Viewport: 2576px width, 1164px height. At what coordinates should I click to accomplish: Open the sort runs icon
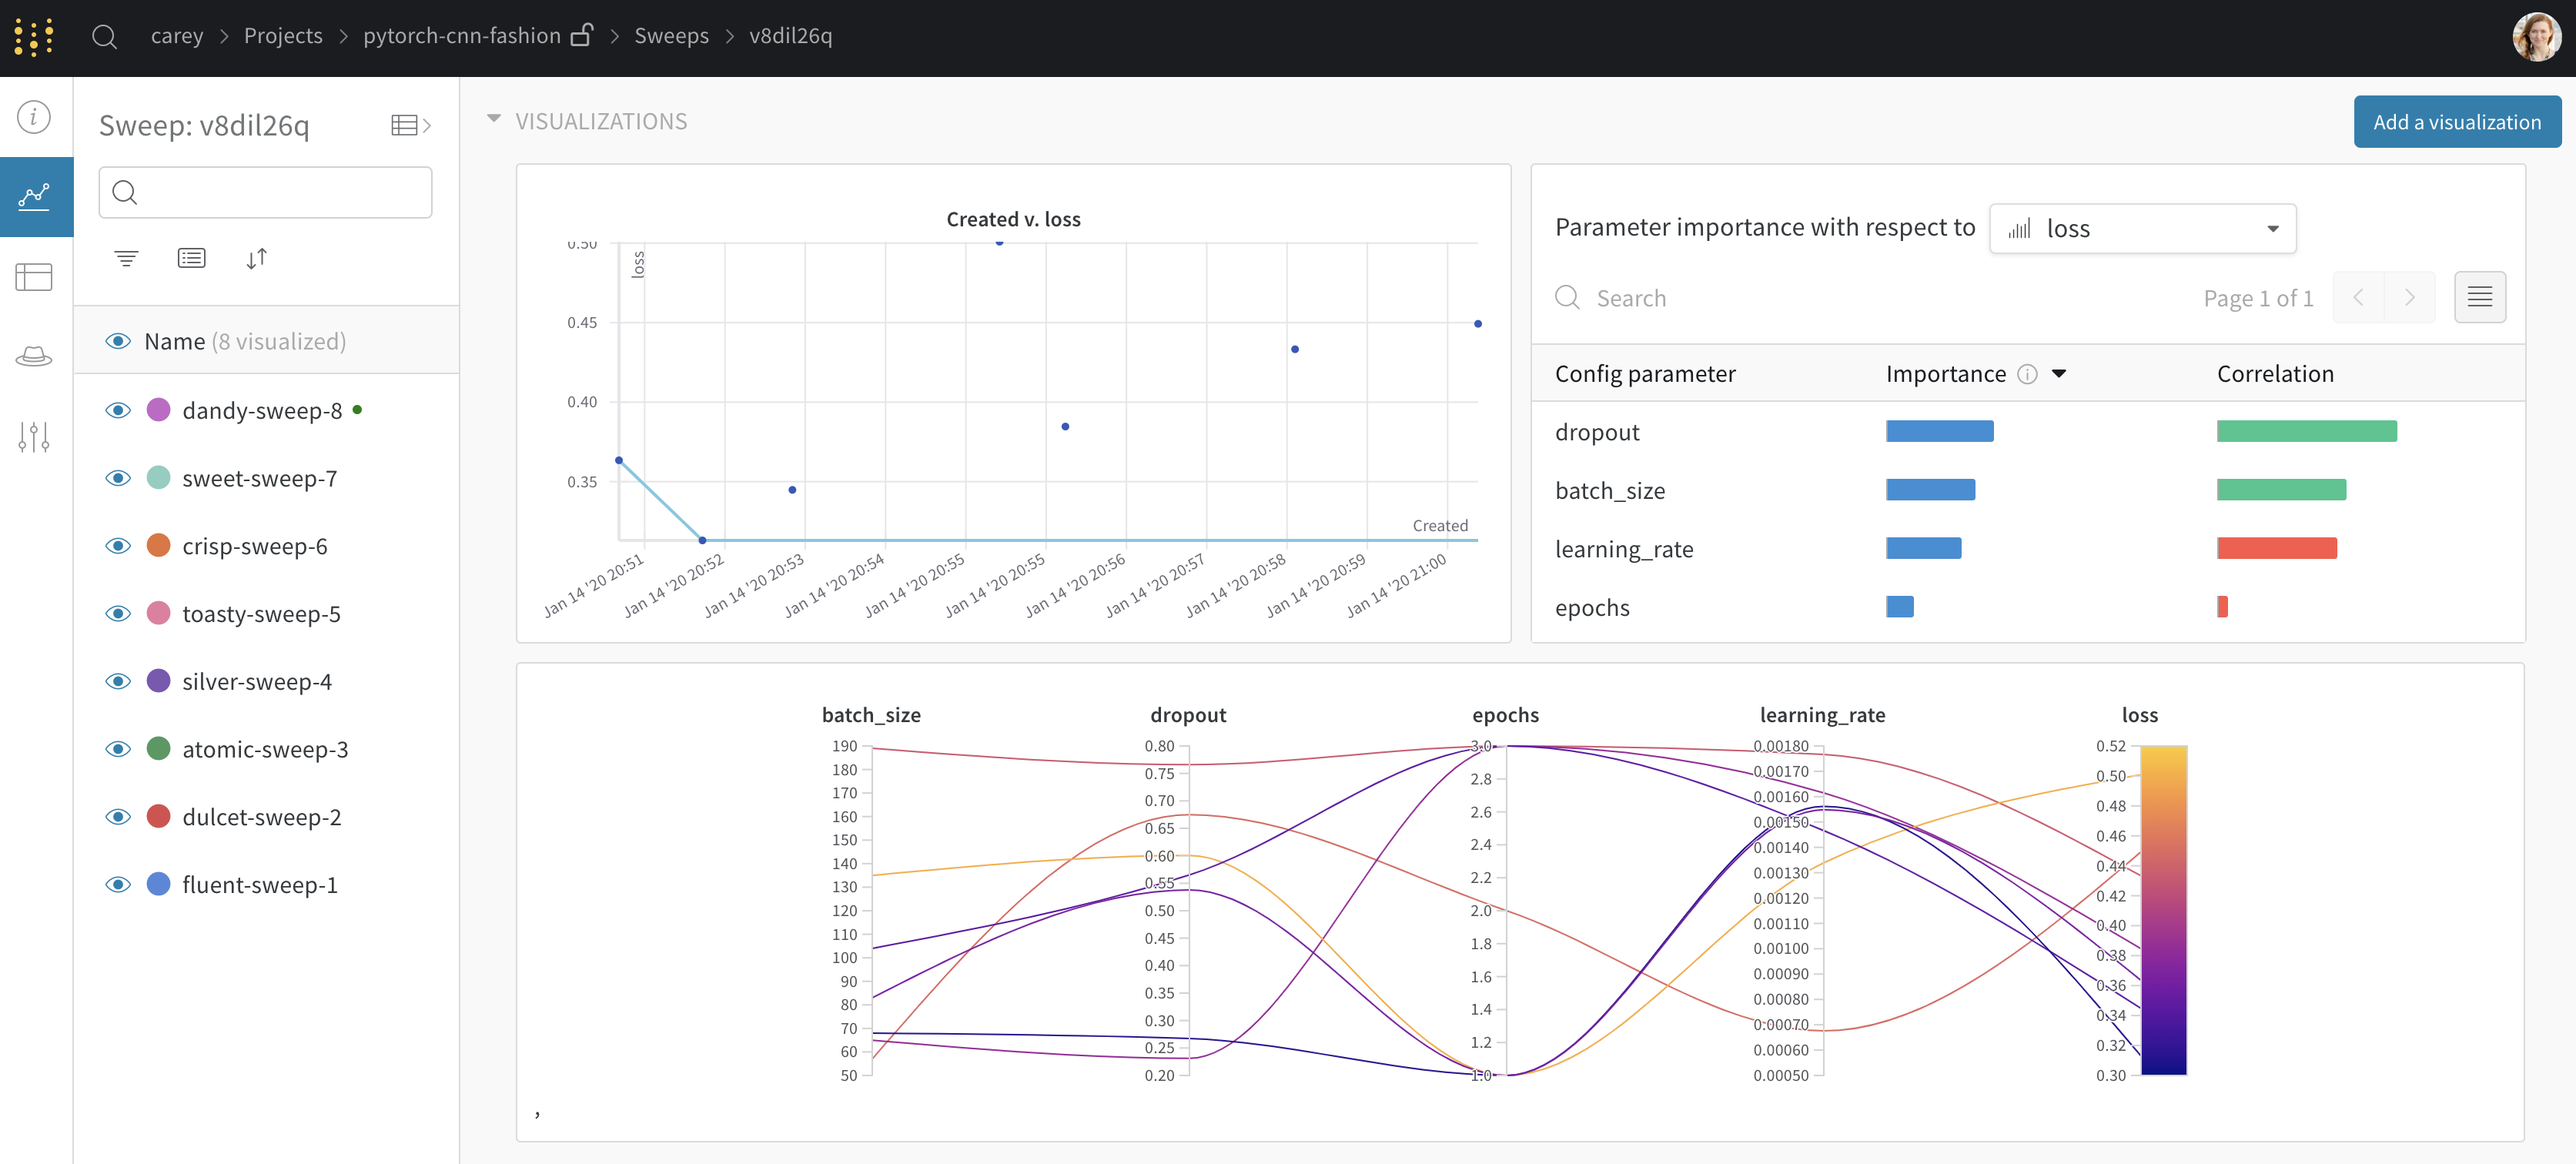point(256,258)
